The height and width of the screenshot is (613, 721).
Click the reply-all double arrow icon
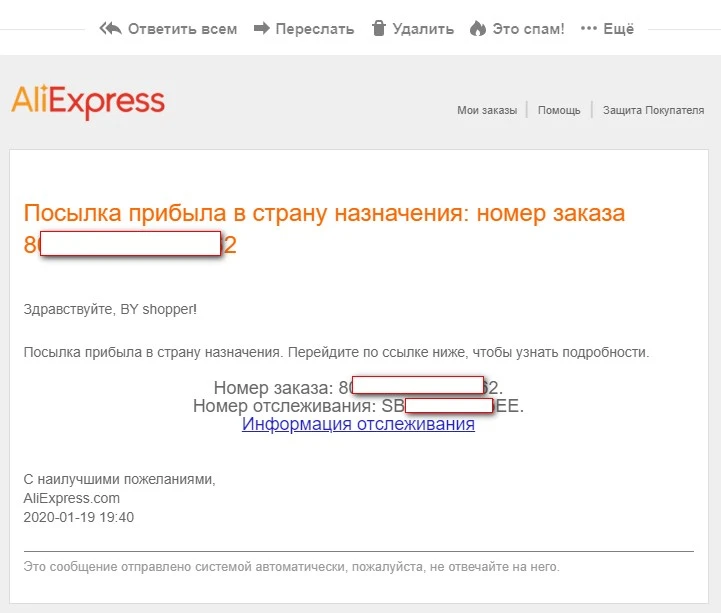[x=110, y=29]
